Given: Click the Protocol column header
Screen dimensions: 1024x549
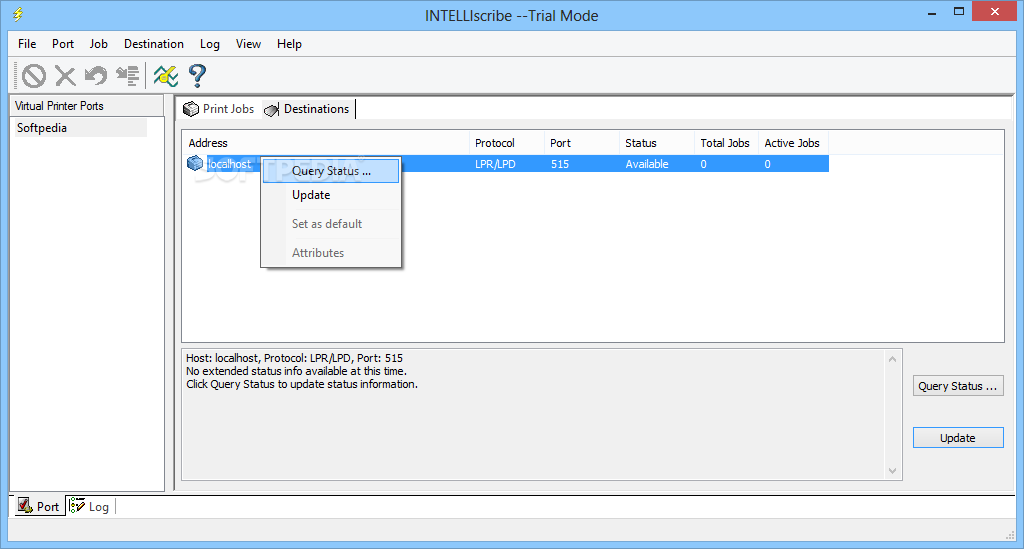Looking at the screenshot, I should click(507, 143).
